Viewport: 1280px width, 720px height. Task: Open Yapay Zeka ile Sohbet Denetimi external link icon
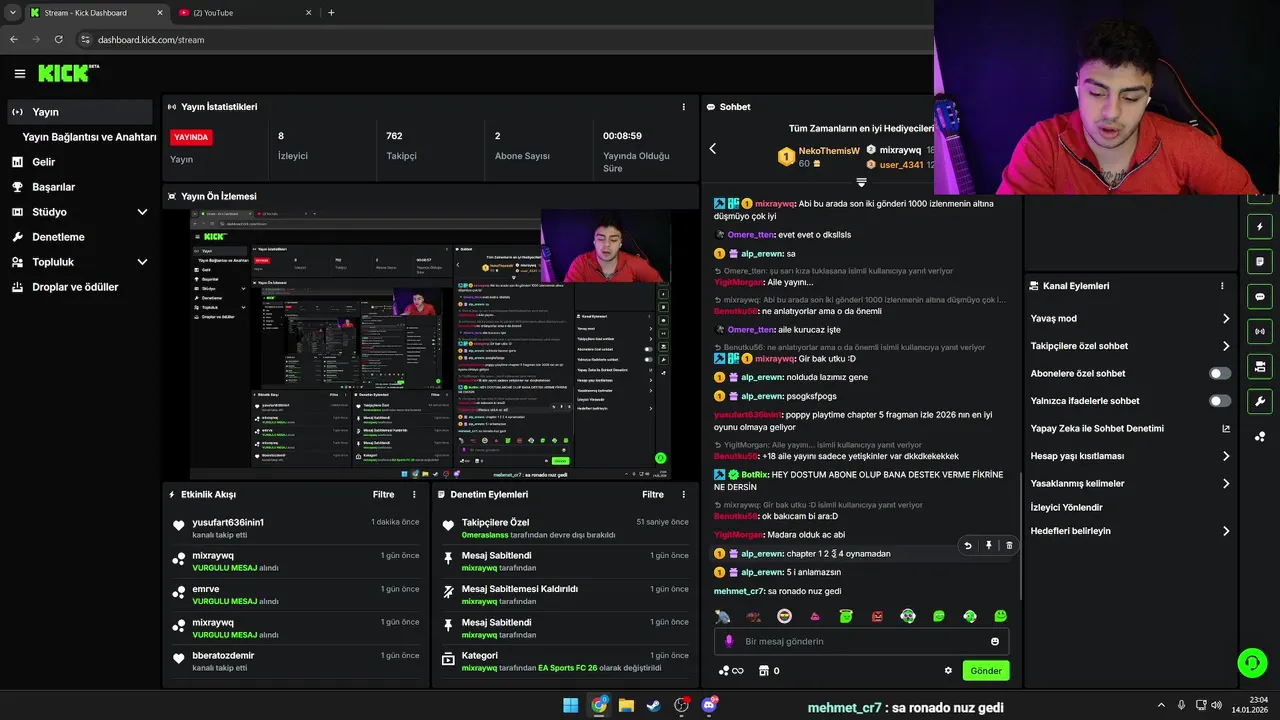pos(1226,428)
